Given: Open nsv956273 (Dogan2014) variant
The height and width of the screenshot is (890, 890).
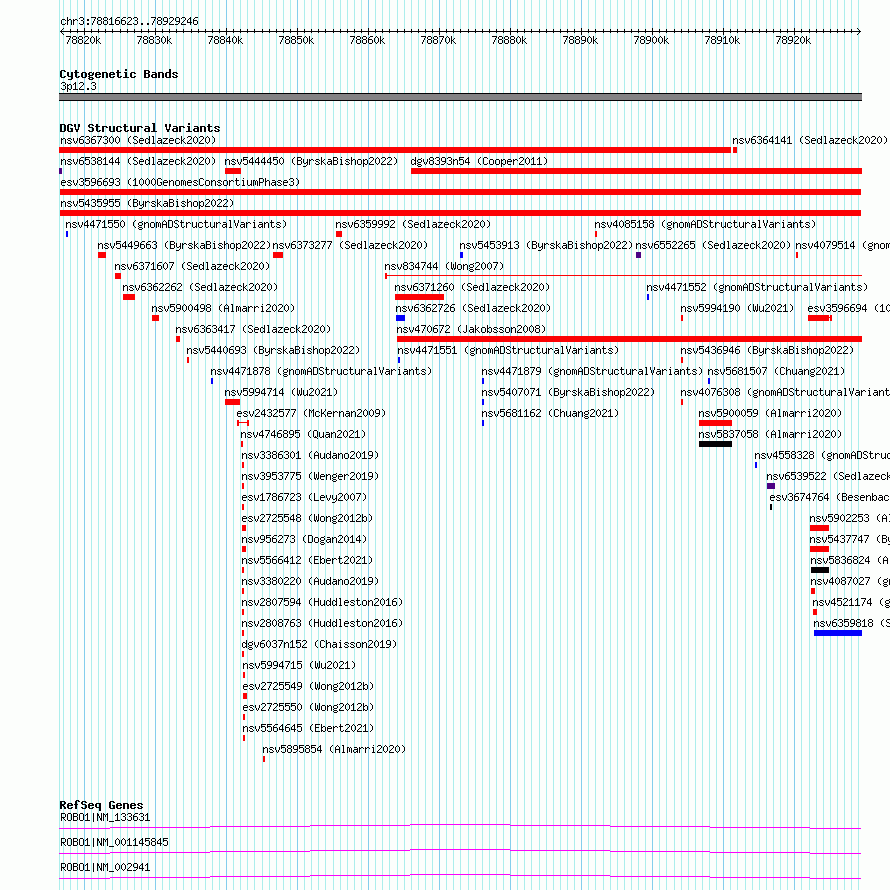Looking at the screenshot, I should pos(304,539).
